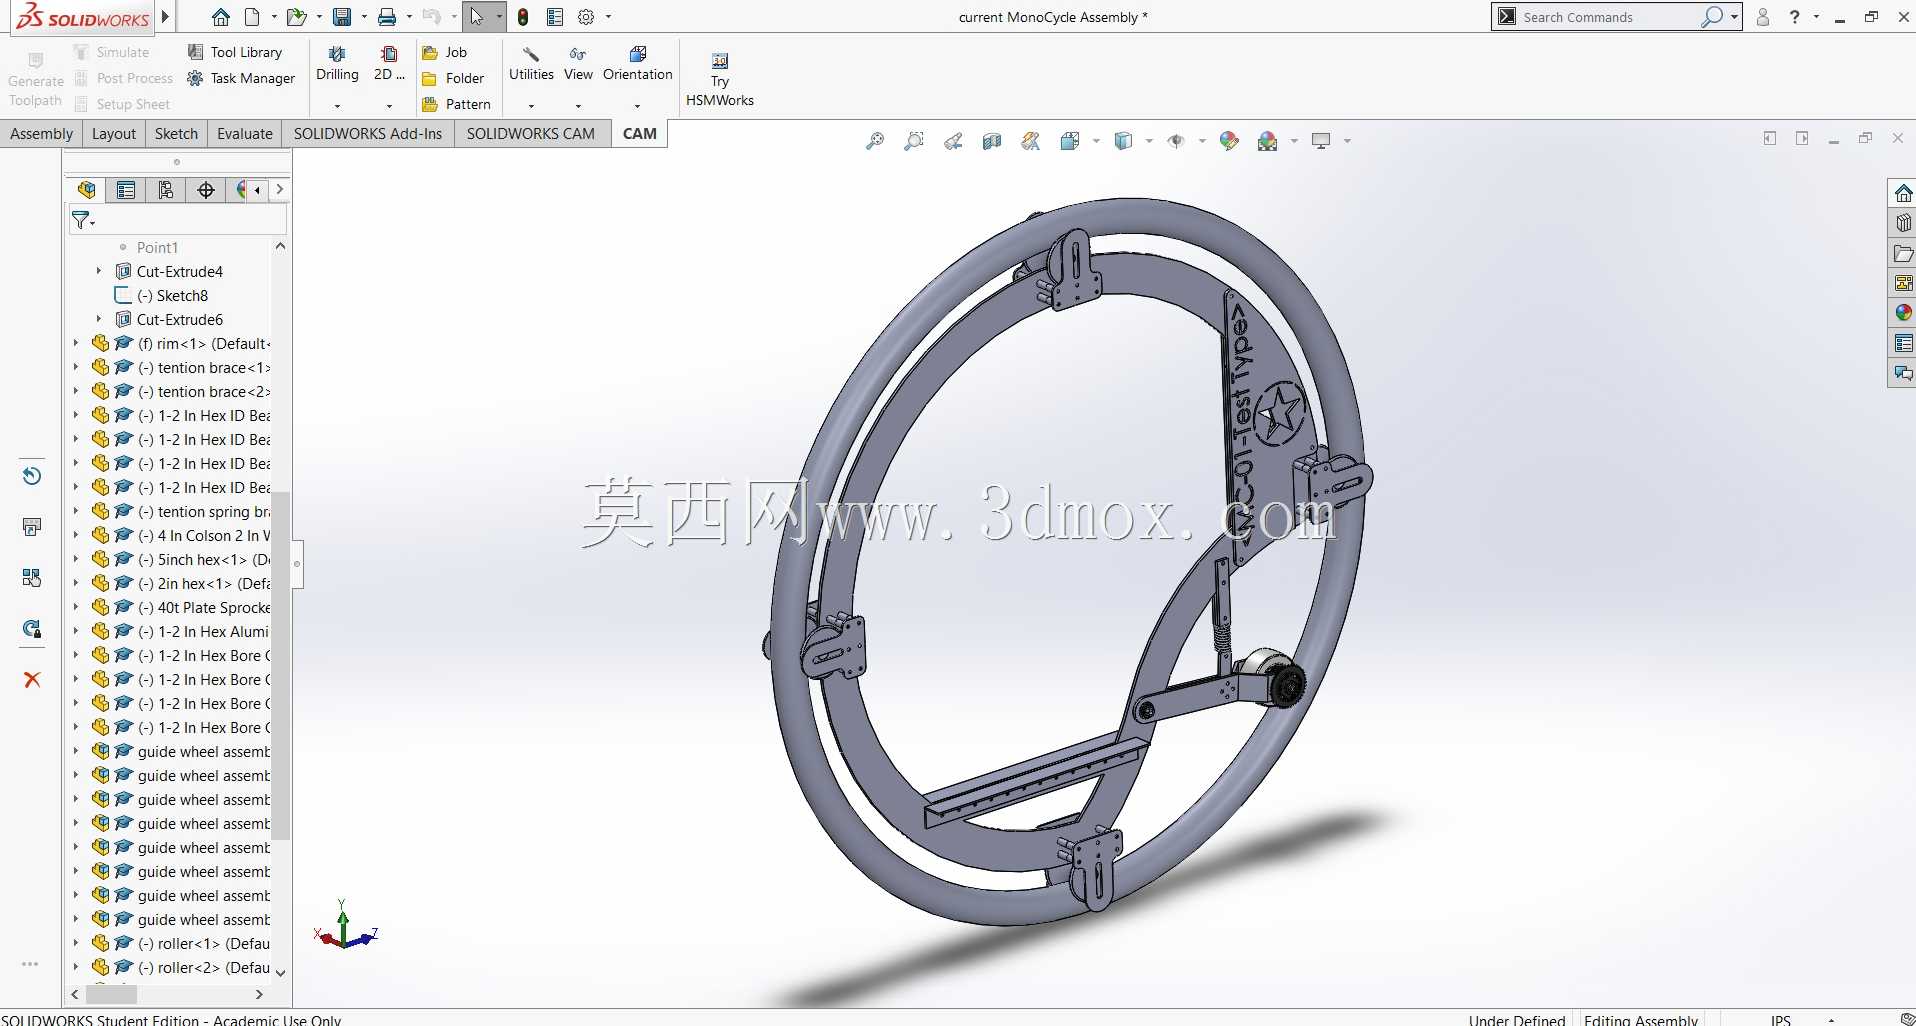1916x1026 pixels.
Task: Open Appearances in task pane
Action: (1903, 313)
